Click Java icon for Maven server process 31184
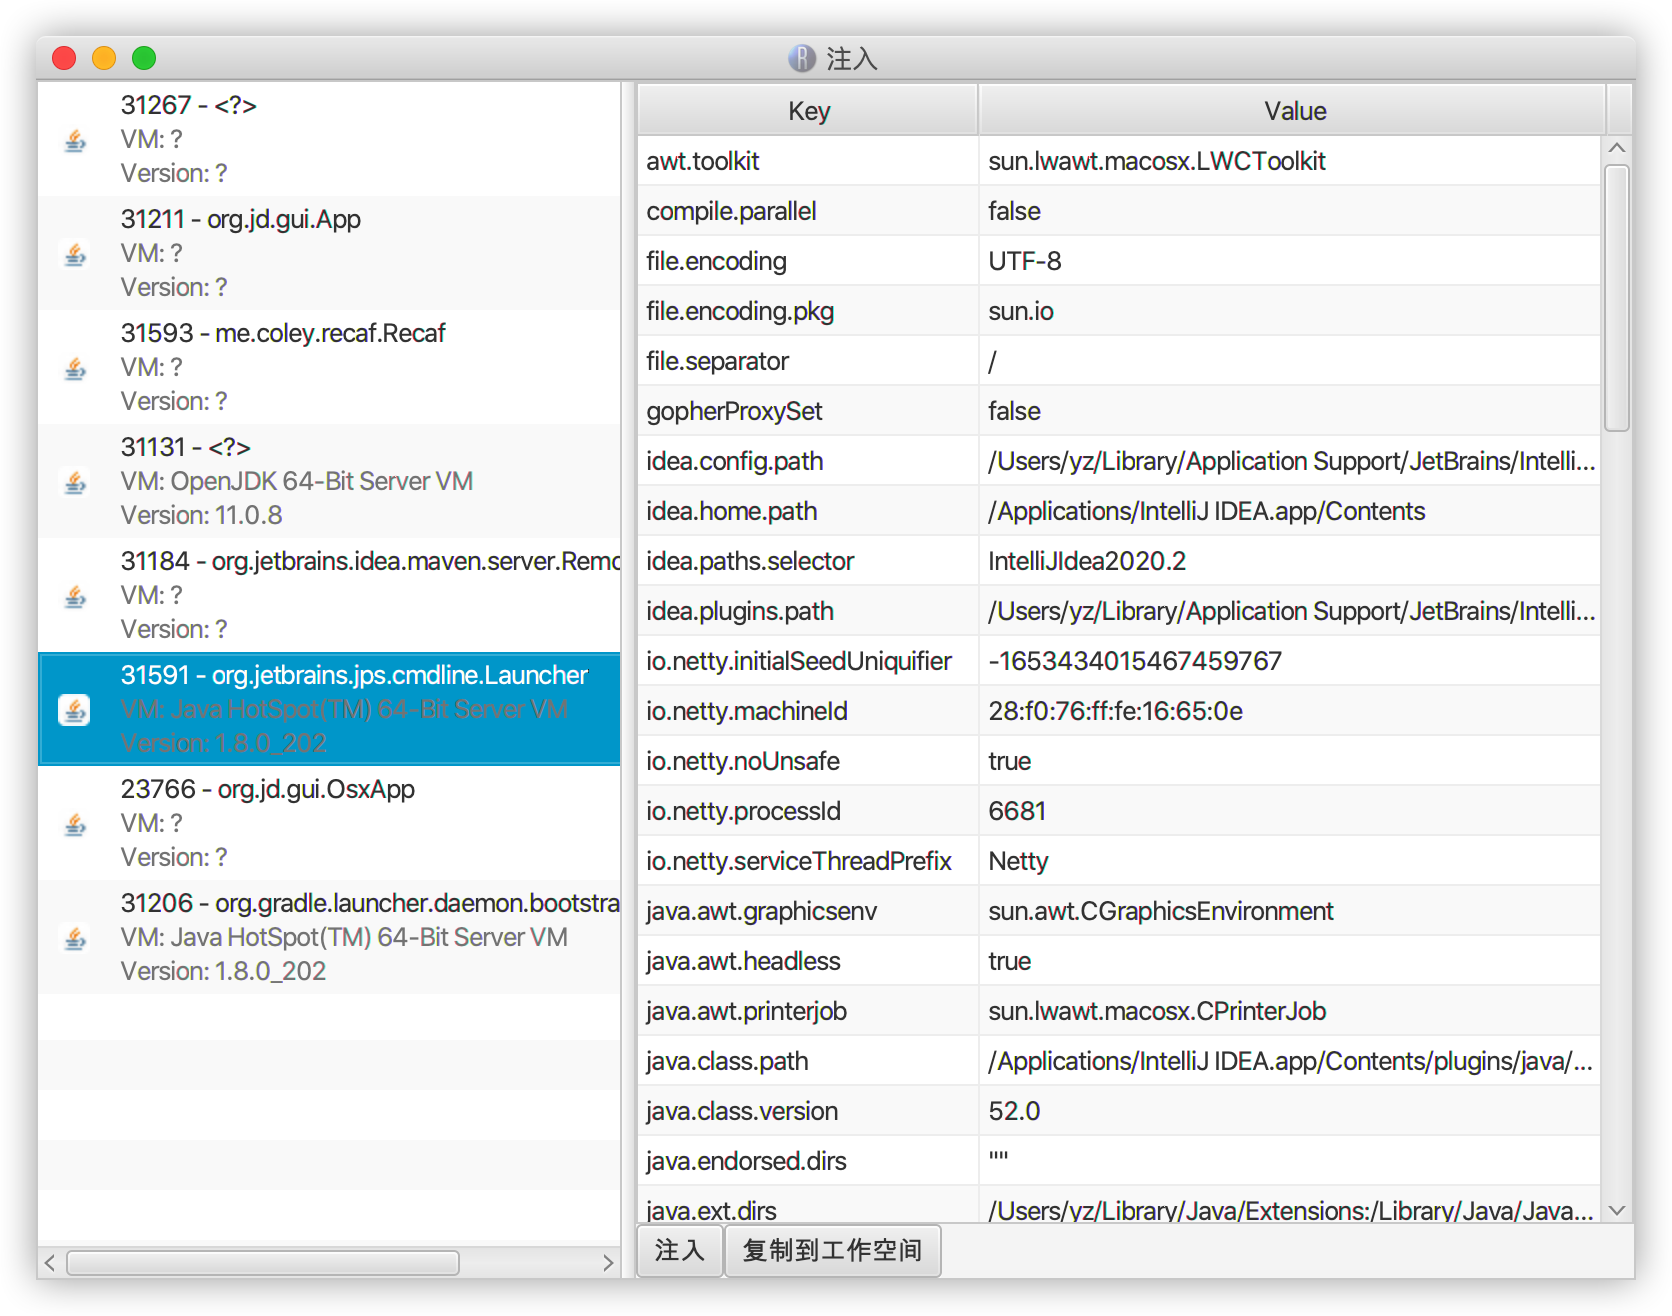 [75, 596]
